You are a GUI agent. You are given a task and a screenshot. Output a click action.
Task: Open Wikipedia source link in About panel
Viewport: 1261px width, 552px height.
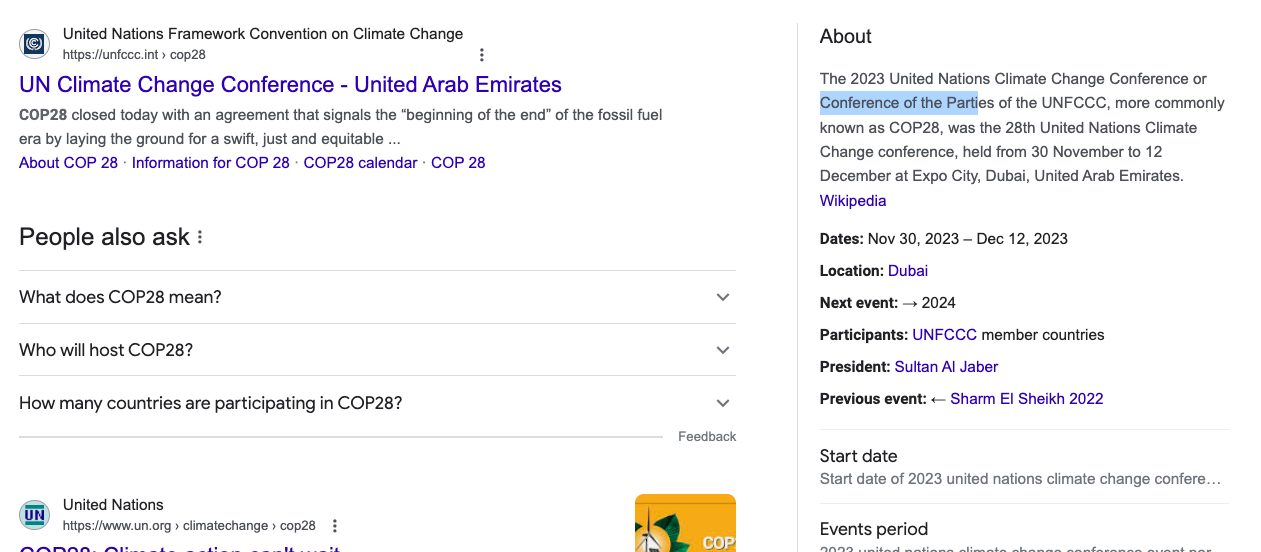tap(853, 200)
